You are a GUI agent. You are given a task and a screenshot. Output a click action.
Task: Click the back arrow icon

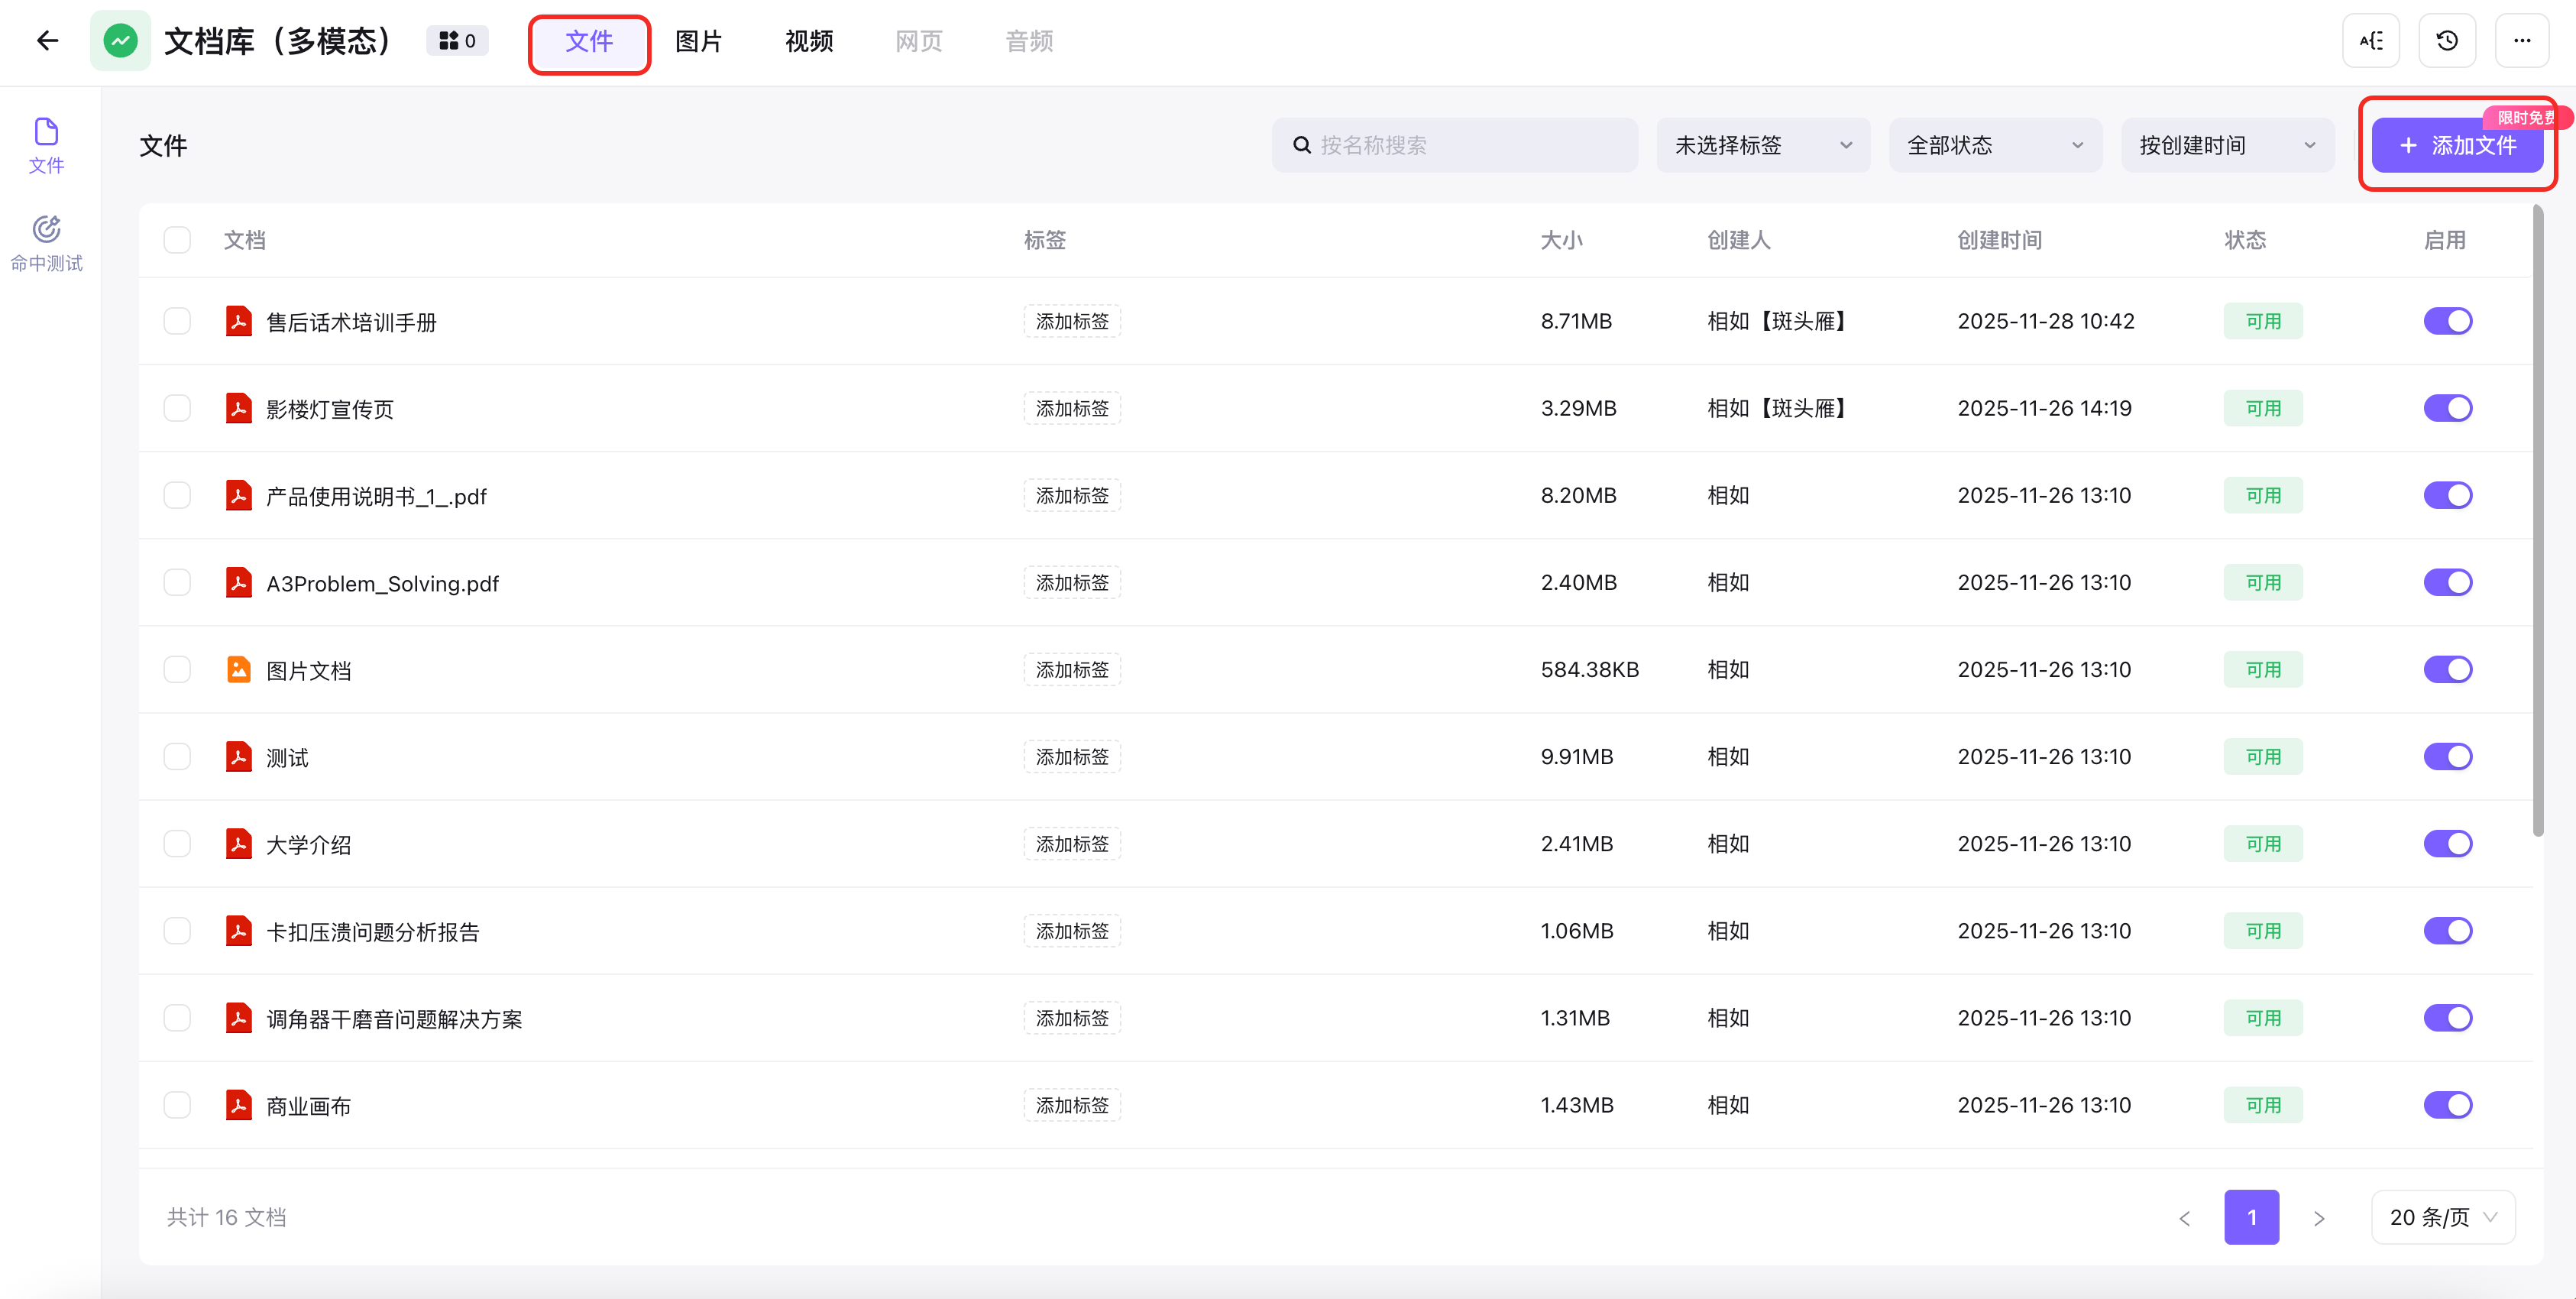coord(47,41)
